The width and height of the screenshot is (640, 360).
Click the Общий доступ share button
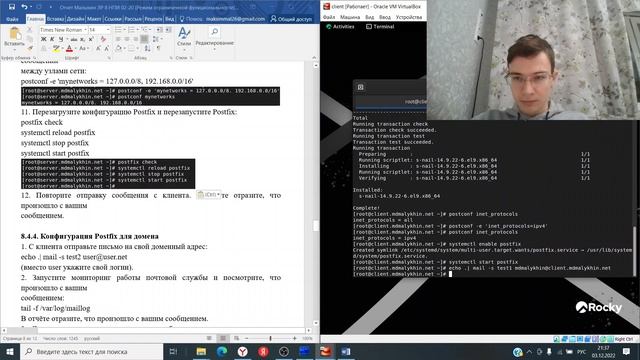point(291,19)
